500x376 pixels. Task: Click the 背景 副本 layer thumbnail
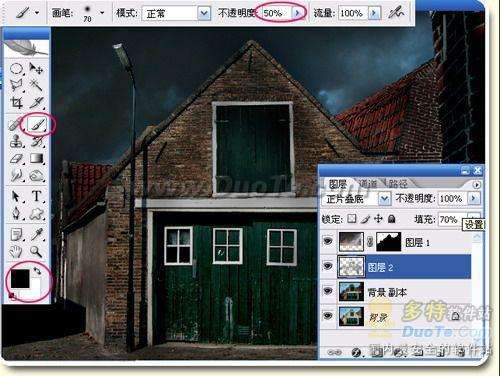[351, 291]
